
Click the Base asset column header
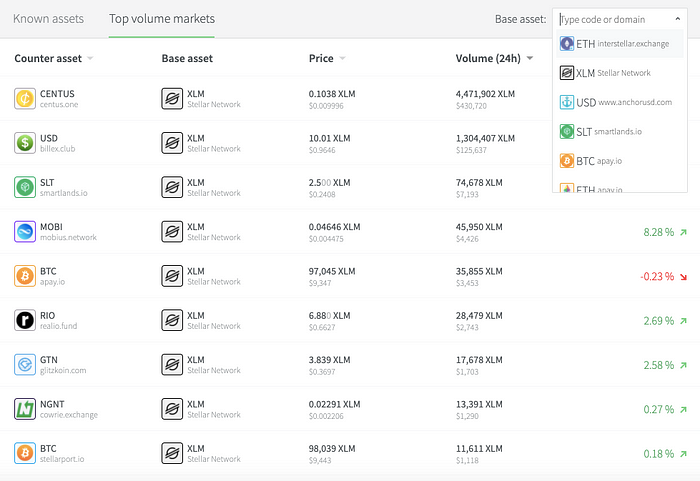(x=189, y=58)
